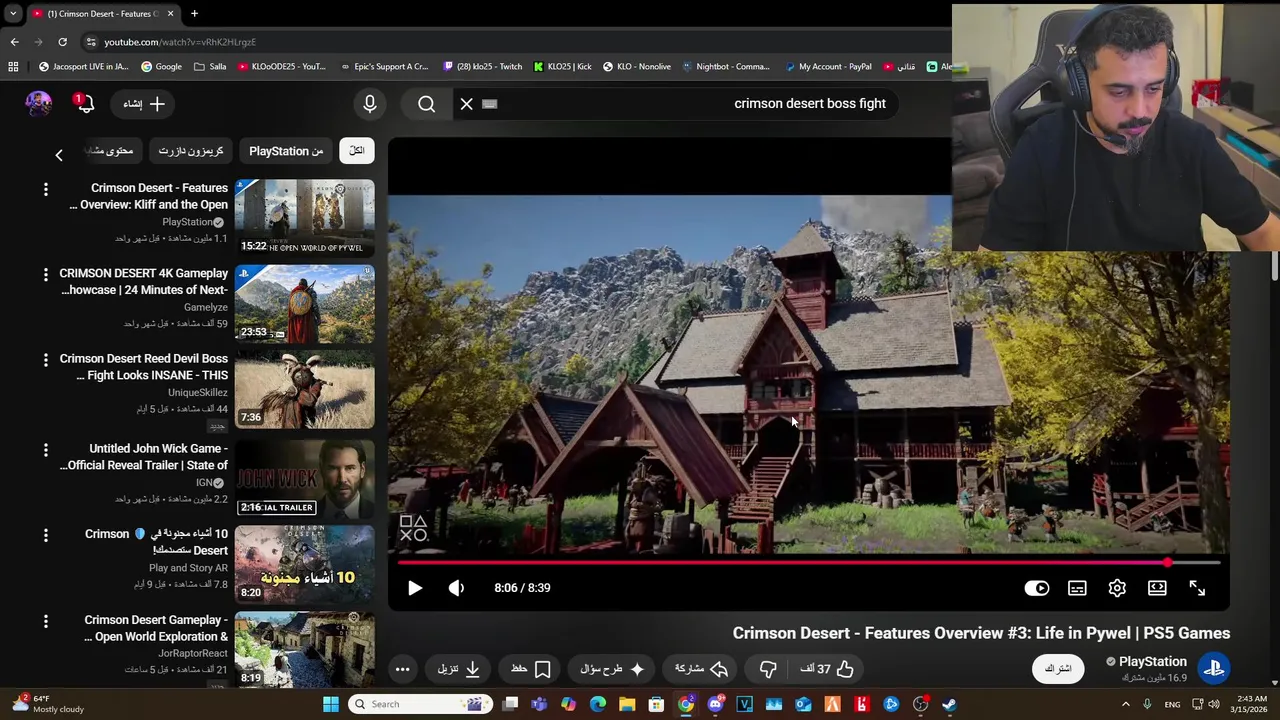The image size is (1280, 720).
Task: Open options for the Gamelyze 4K Gameplay video
Action: 45,274
